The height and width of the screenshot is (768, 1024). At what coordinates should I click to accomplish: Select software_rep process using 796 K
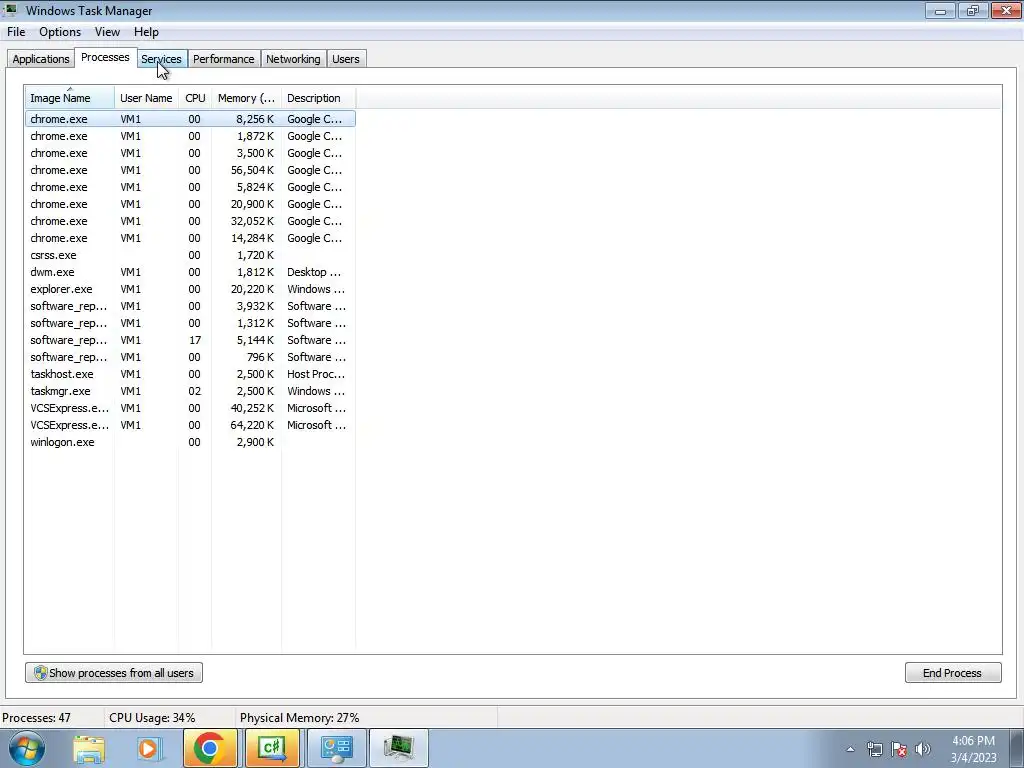190,357
